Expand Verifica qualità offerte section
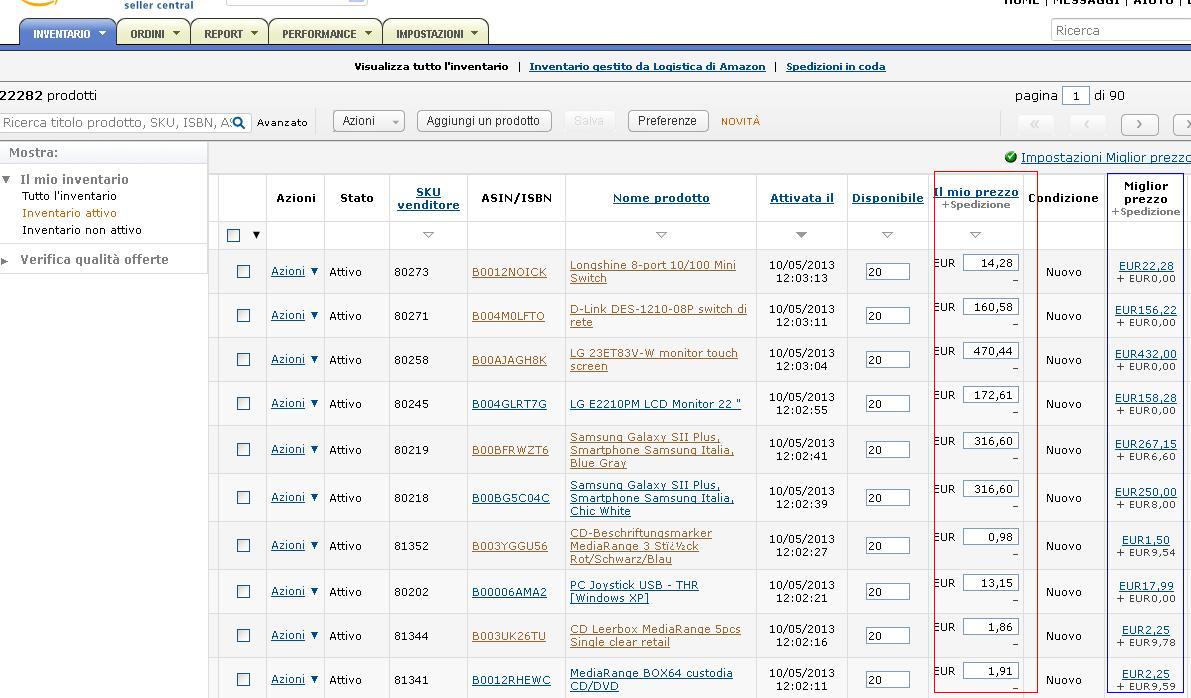The image size is (1191, 698). [x=5, y=261]
